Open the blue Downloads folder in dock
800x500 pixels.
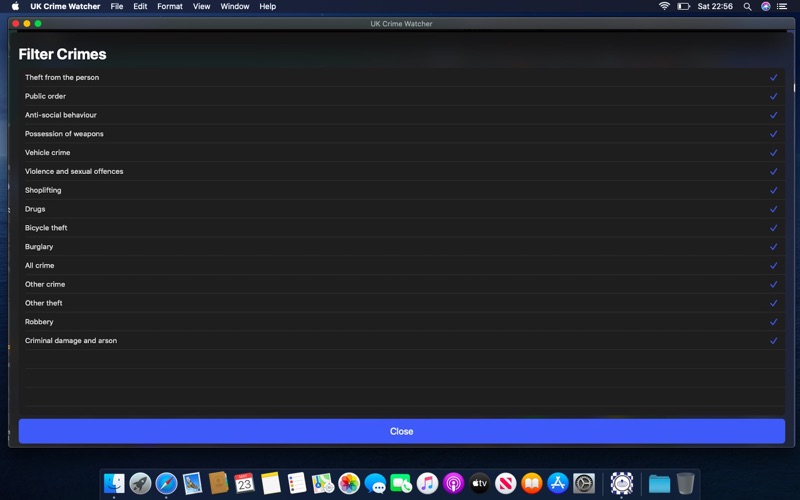659,483
